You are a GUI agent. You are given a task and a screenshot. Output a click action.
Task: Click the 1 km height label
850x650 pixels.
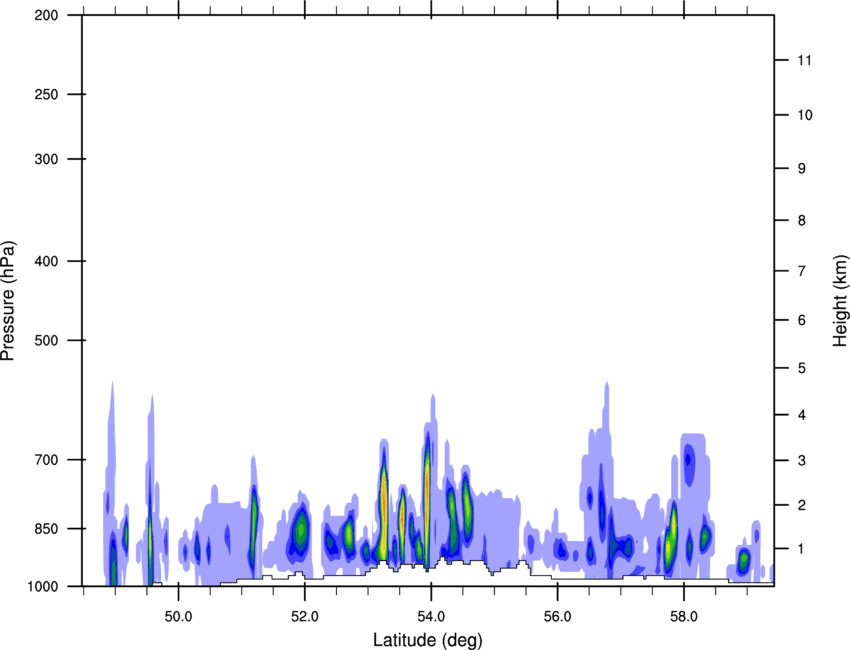coord(802,549)
